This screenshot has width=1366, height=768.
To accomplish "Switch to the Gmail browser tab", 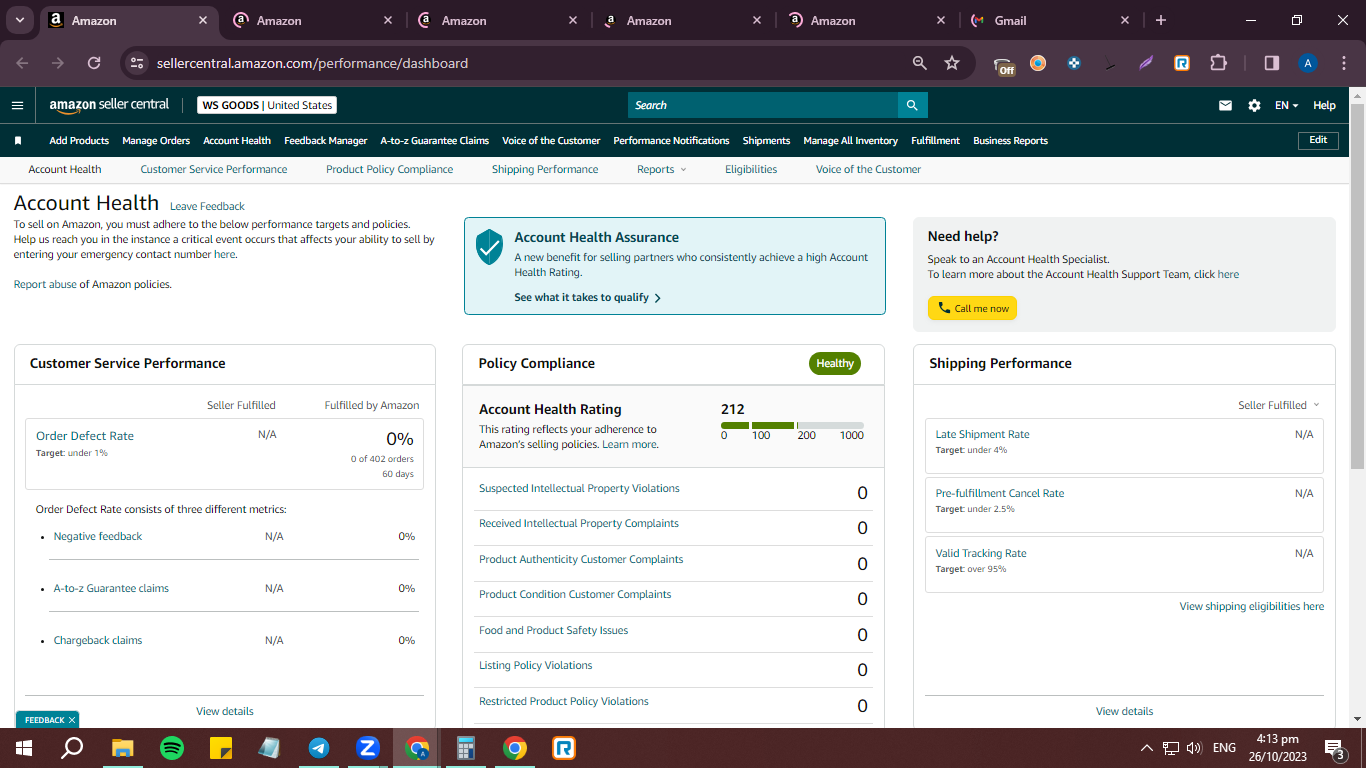I will [1050, 20].
